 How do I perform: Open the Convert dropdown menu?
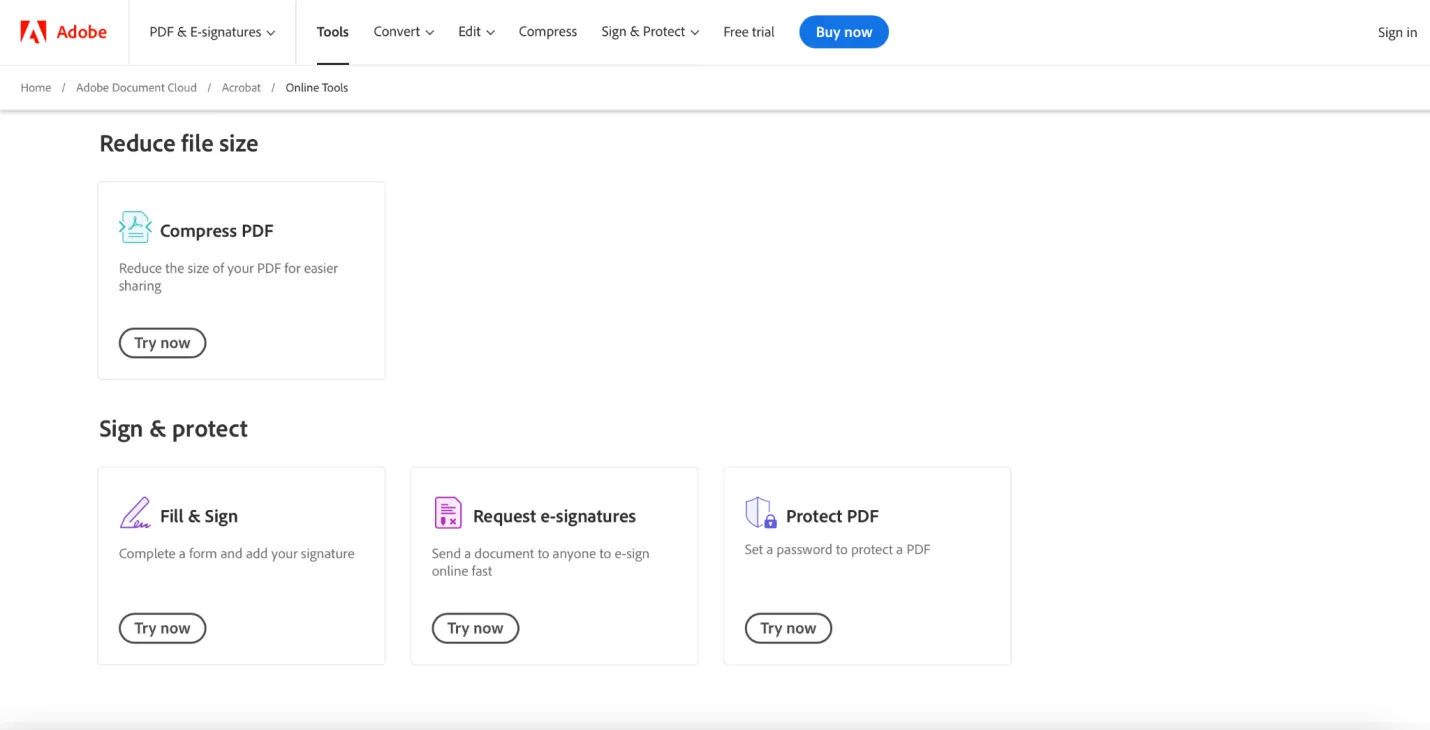coord(404,32)
